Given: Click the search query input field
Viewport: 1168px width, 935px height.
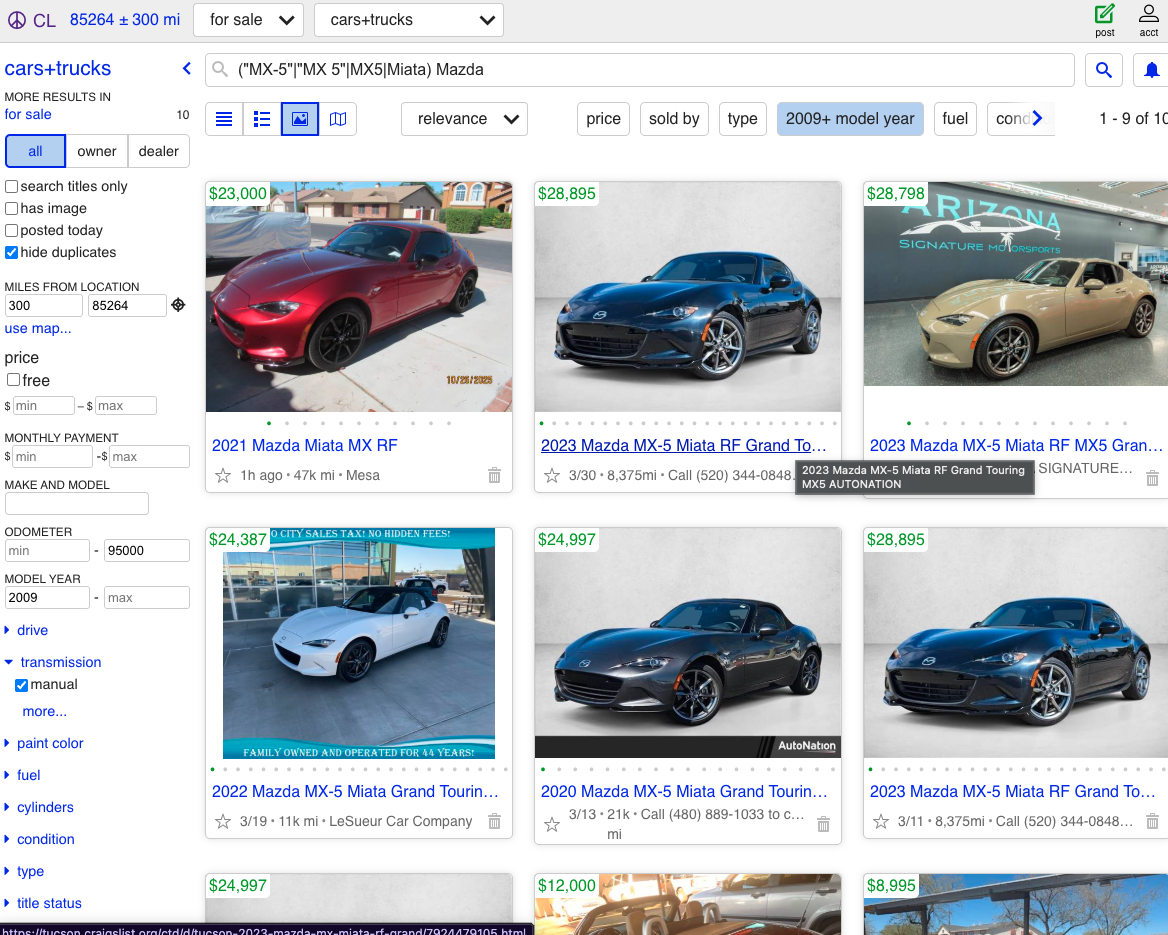Looking at the screenshot, I should pyautogui.click(x=639, y=70).
